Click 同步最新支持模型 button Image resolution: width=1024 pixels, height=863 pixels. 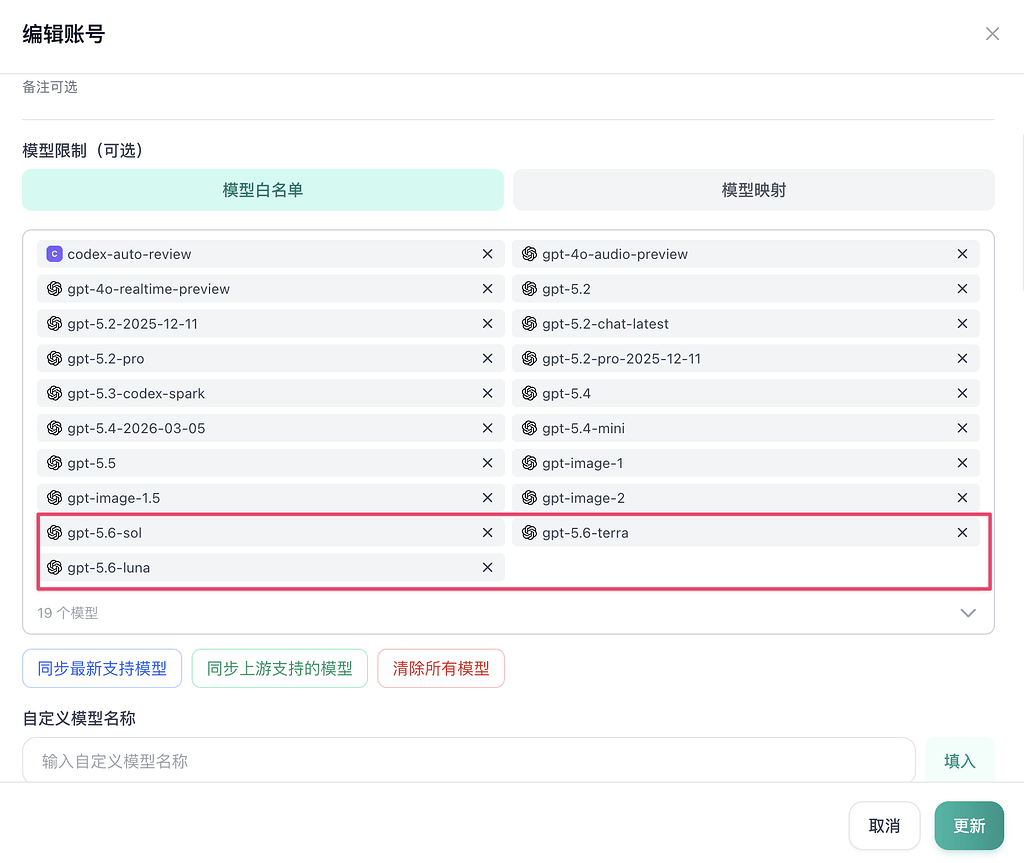click(102, 668)
